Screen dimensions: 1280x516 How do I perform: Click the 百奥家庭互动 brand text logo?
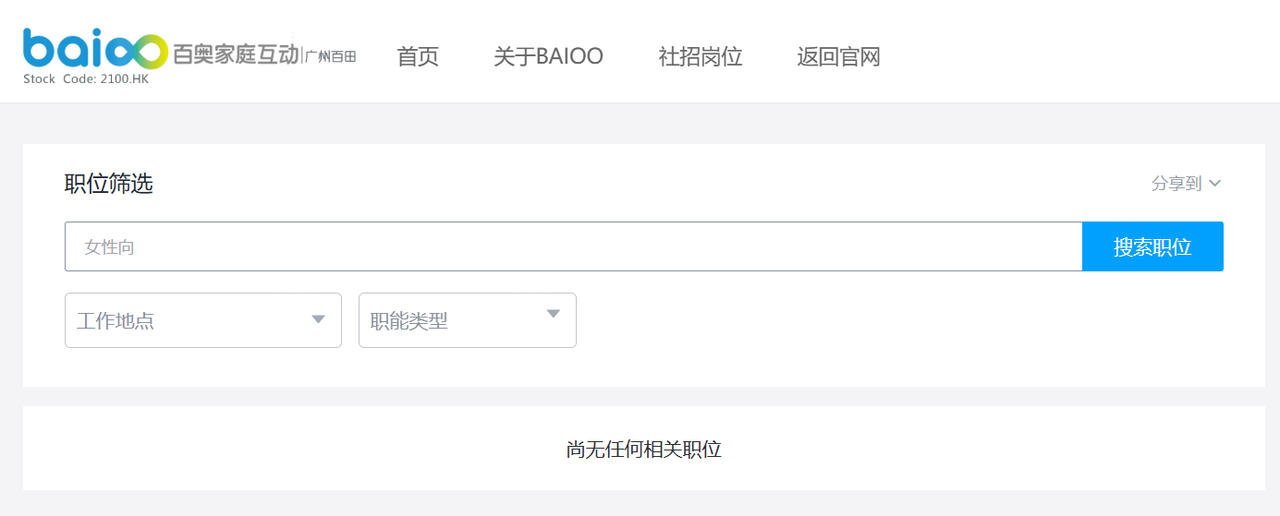coord(236,54)
